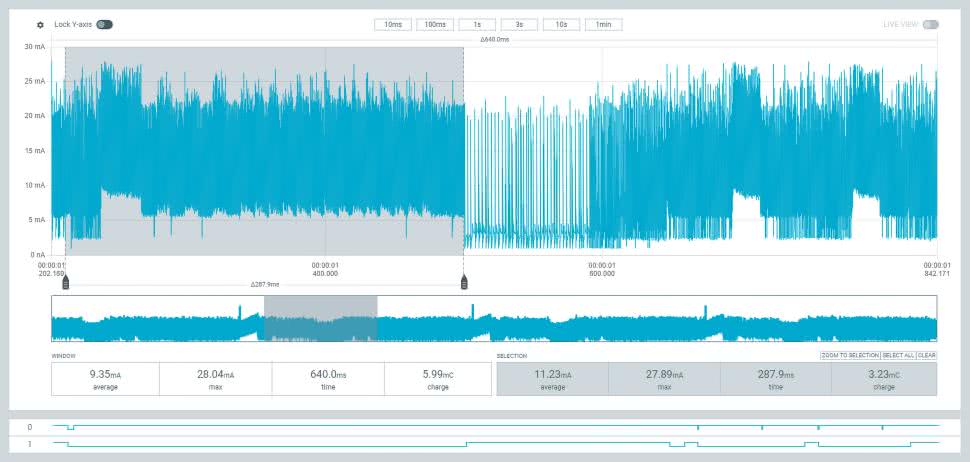Select the 1min window preset
The width and height of the screenshot is (970, 462).
604,25
